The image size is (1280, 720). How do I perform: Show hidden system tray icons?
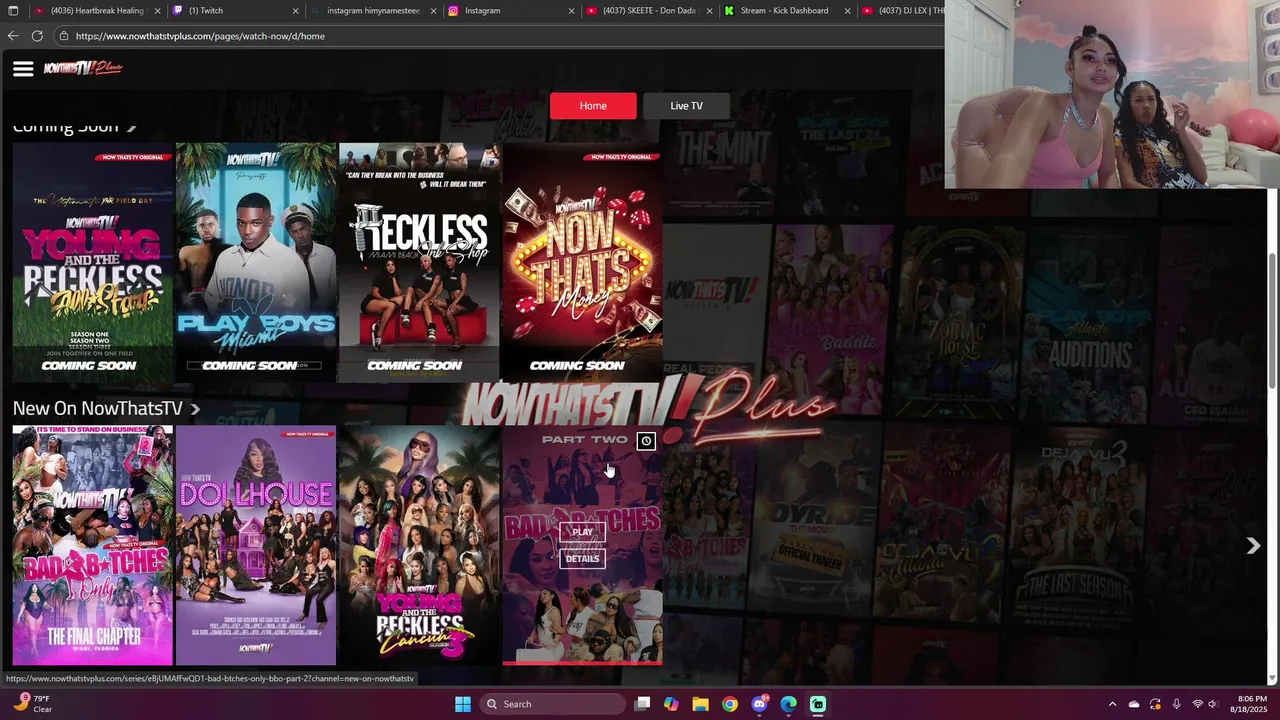(1112, 704)
